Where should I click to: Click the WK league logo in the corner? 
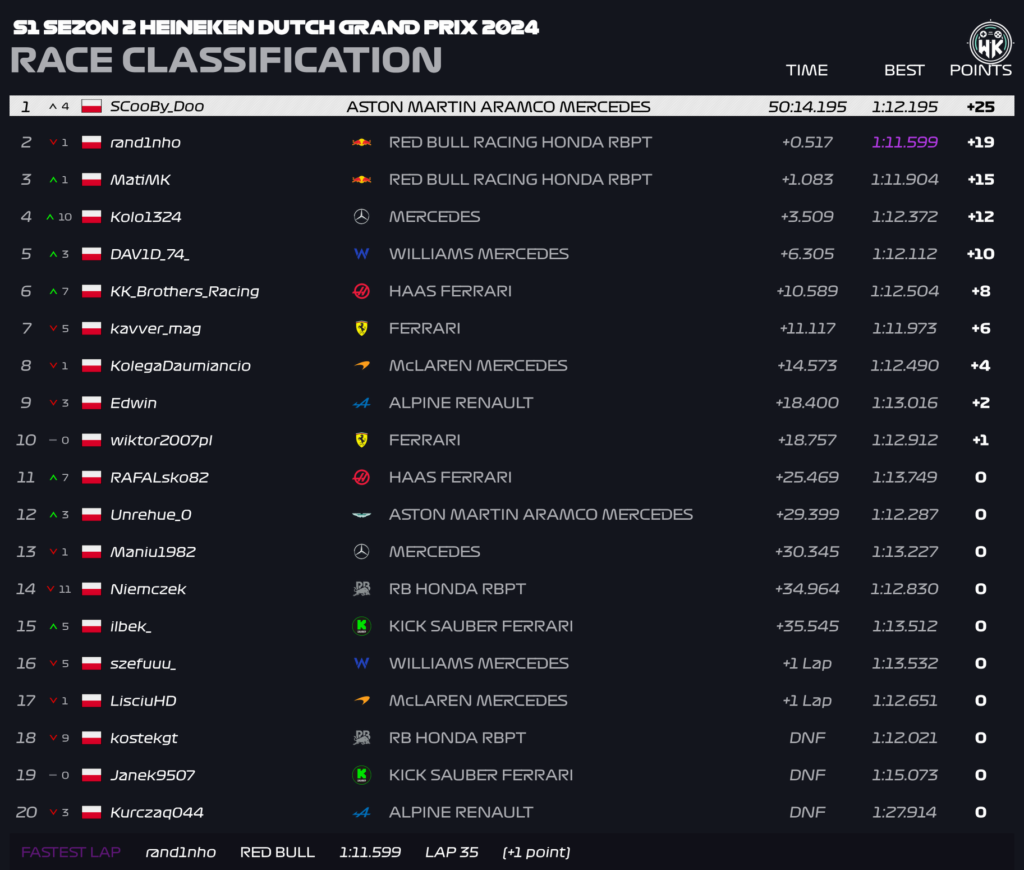[x=991, y=44]
